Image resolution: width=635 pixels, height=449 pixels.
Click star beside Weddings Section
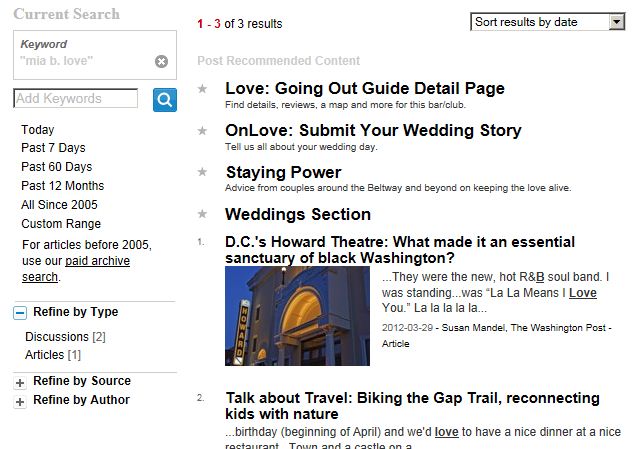pyautogui.click(x=202, y=214)
